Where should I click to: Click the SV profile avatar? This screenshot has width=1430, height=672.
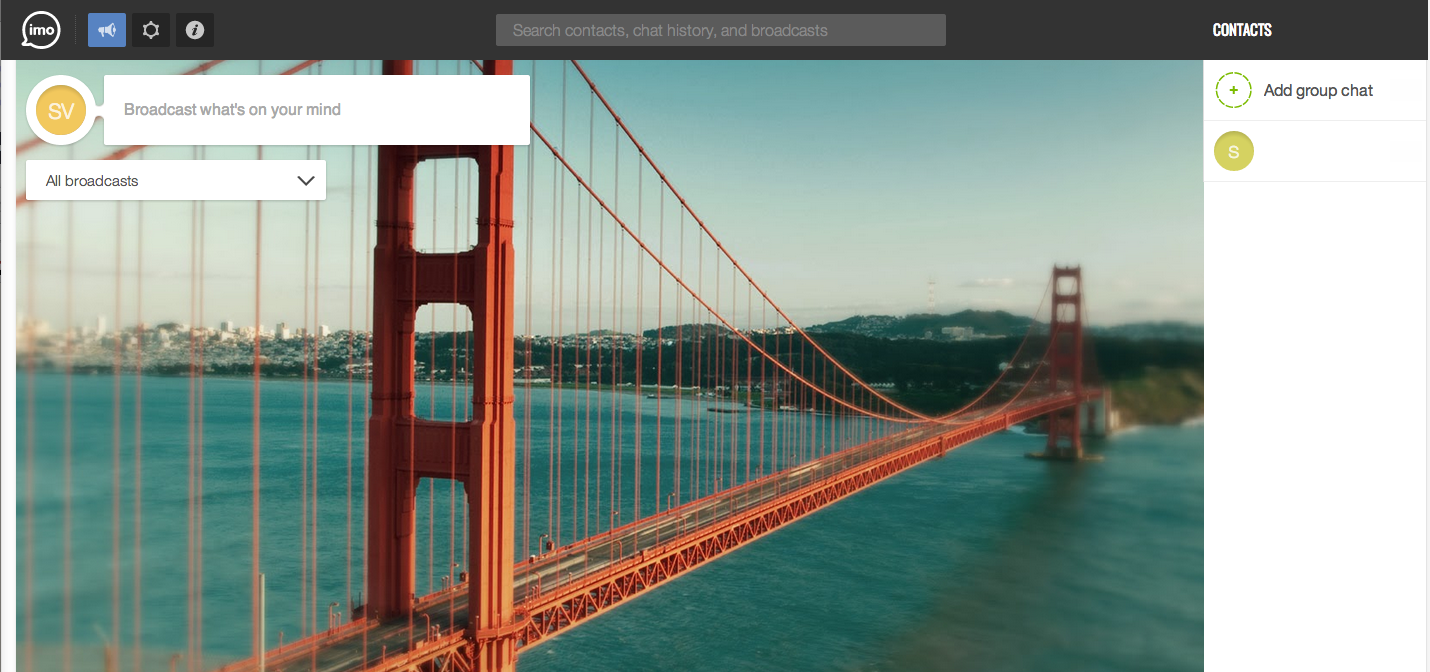point(61,110)
